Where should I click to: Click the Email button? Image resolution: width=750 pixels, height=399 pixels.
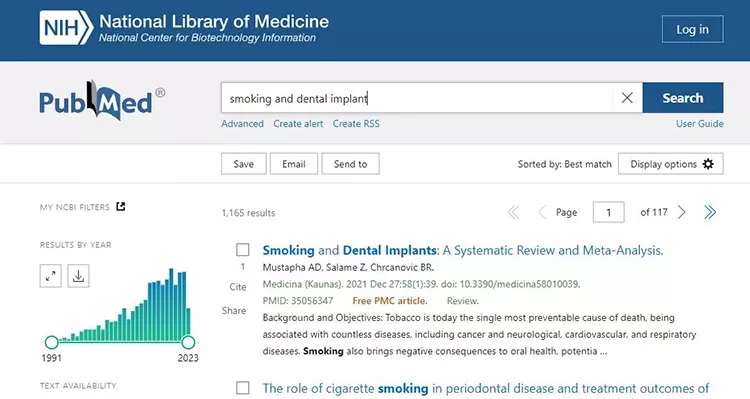pyautogui.click(x=294, y=164)
